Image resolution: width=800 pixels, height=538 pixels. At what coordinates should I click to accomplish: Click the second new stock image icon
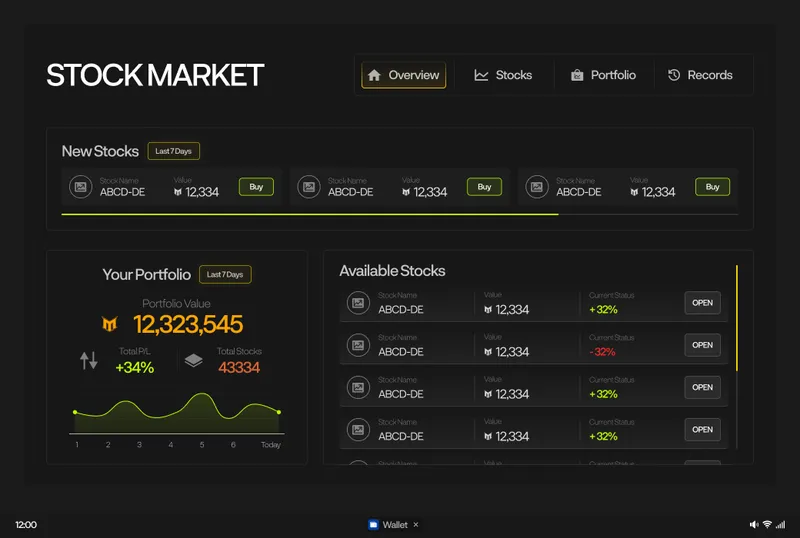coord(309,187)
